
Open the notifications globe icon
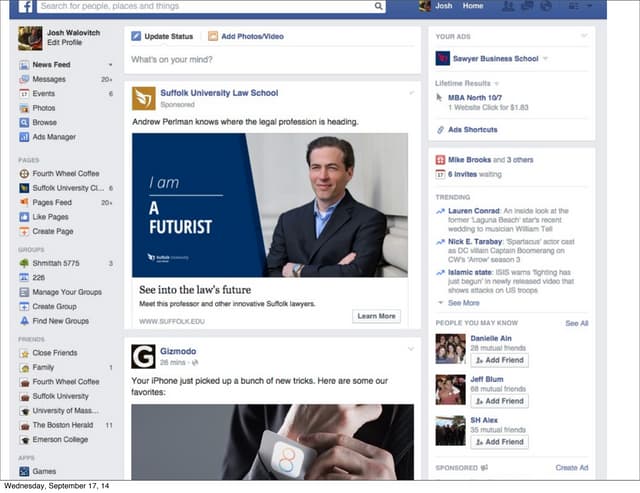tap(546, 6)
